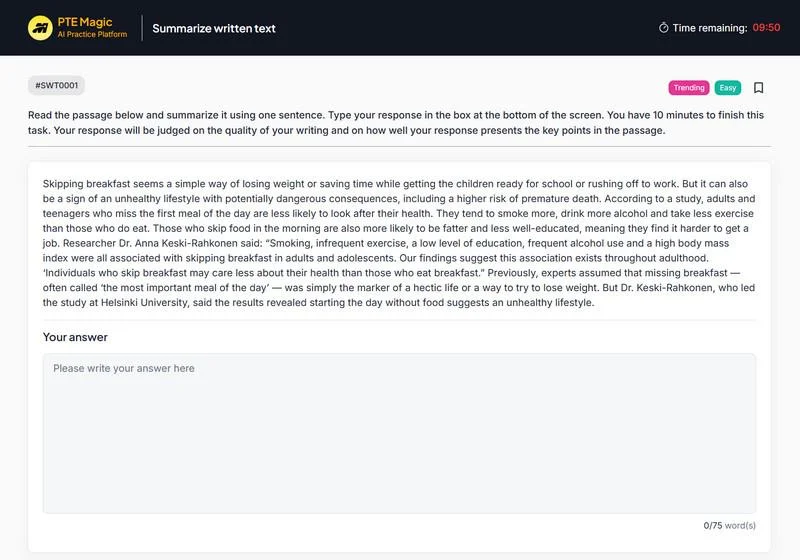Click the Time remaining label
The width and height of the screenshot is (800, 560).
pyautogui.click(x=710, y=28)
